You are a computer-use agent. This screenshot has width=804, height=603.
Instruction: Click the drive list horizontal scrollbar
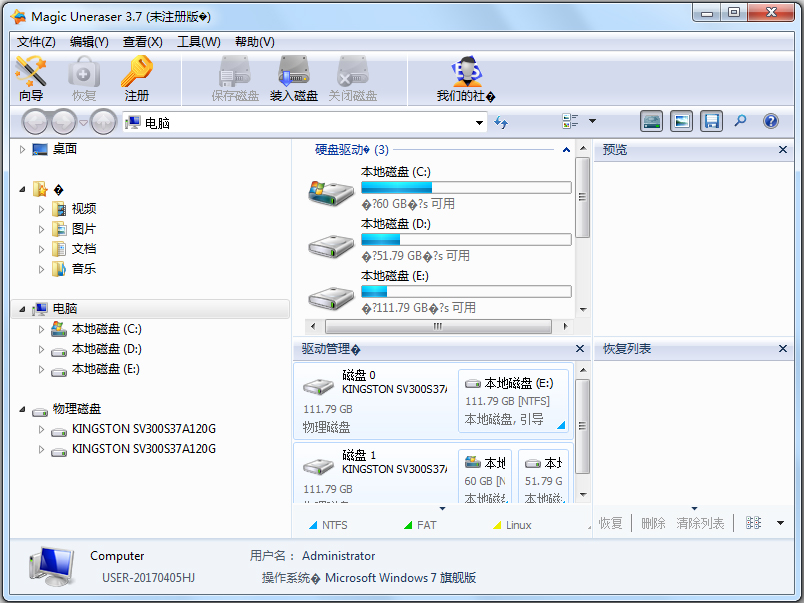(x=439, y=326)
